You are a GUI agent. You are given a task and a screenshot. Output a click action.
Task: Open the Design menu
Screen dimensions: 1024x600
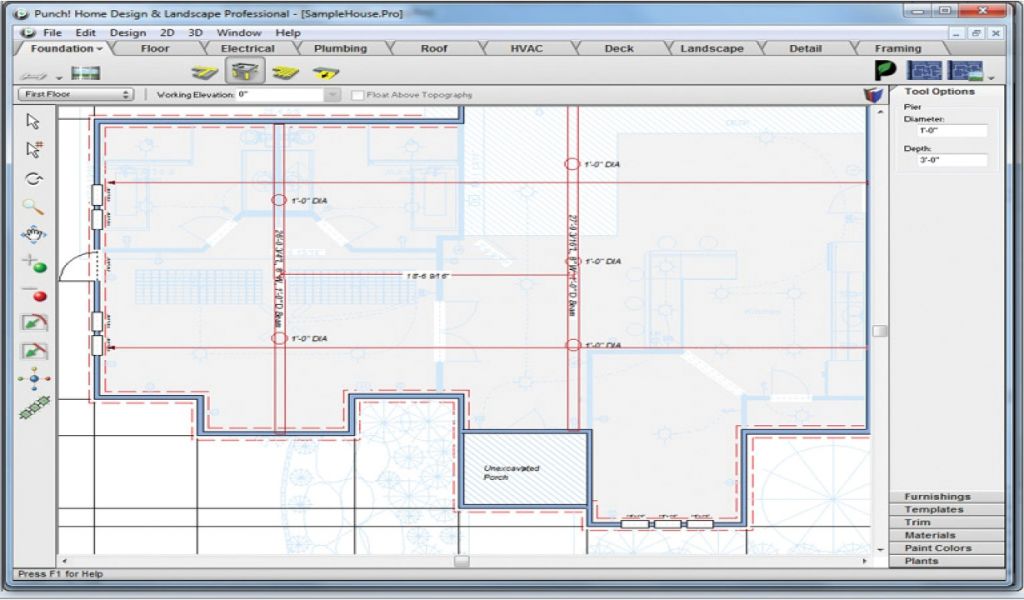click(127, 33)
